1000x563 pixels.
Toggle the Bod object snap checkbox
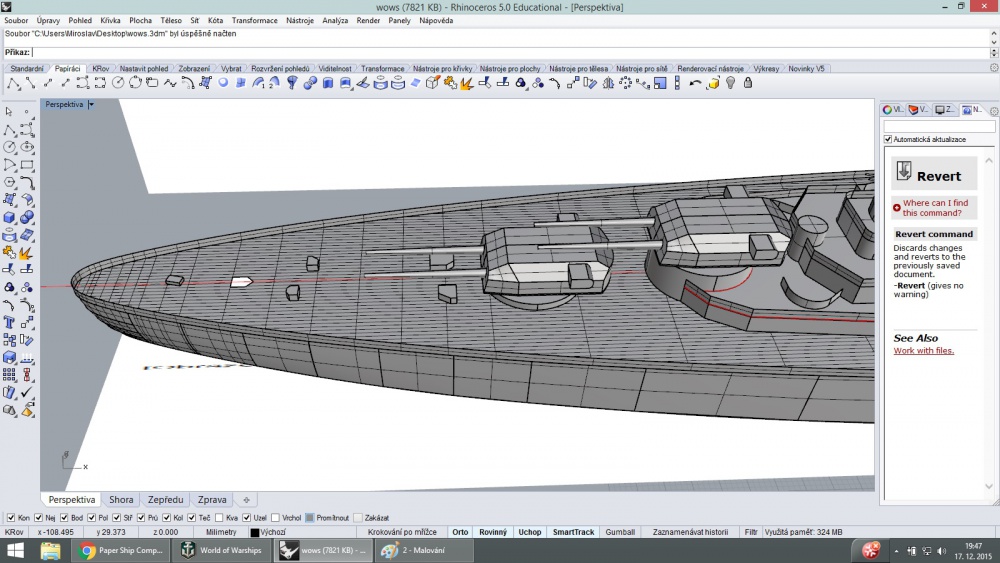click(64, 518)
